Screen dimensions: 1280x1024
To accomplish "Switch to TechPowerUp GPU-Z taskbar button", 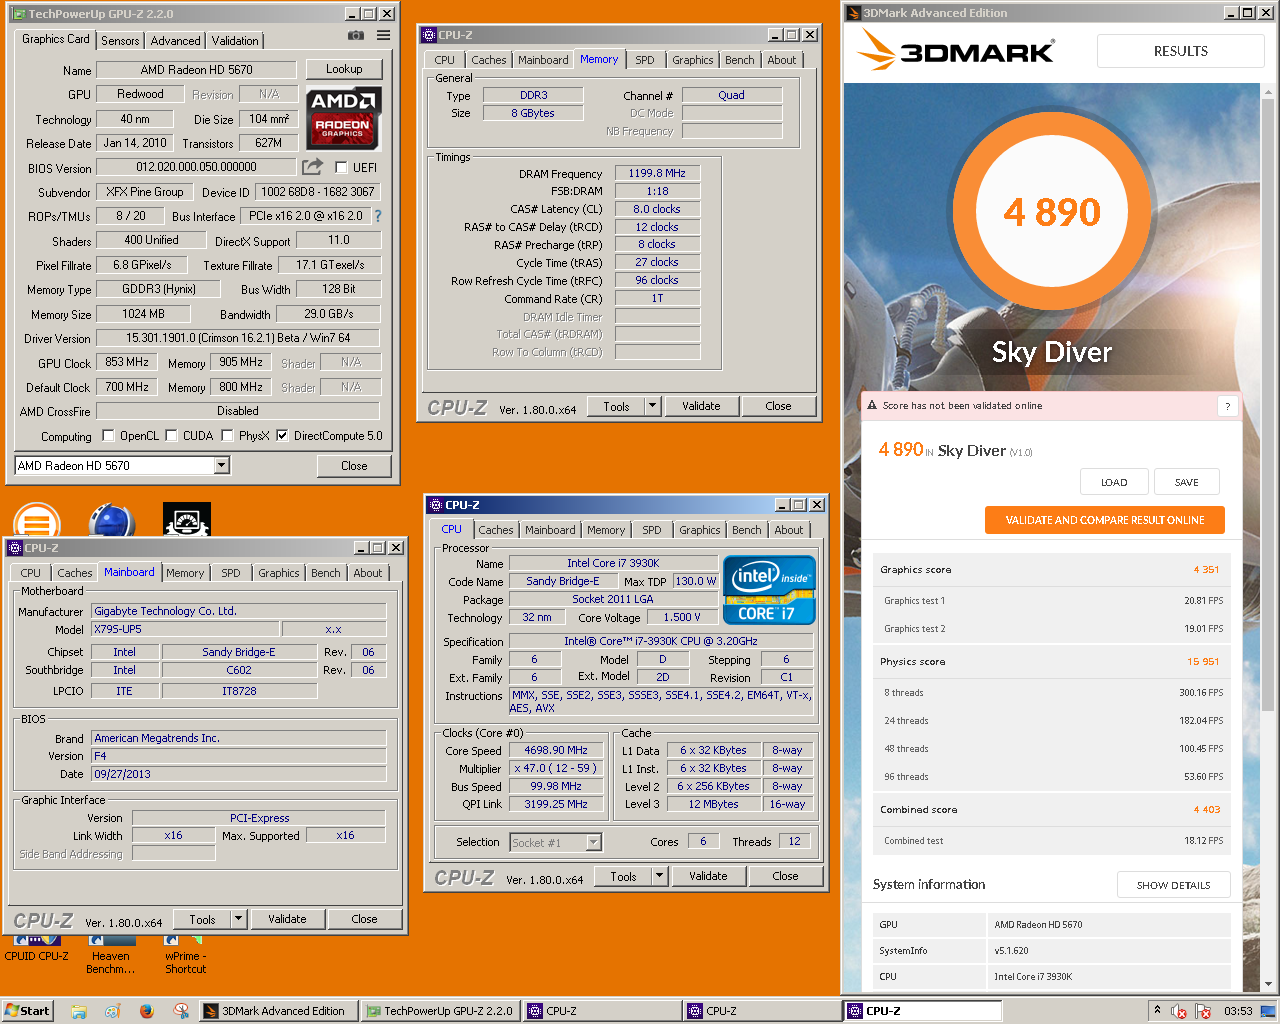I will (439, 1011).
